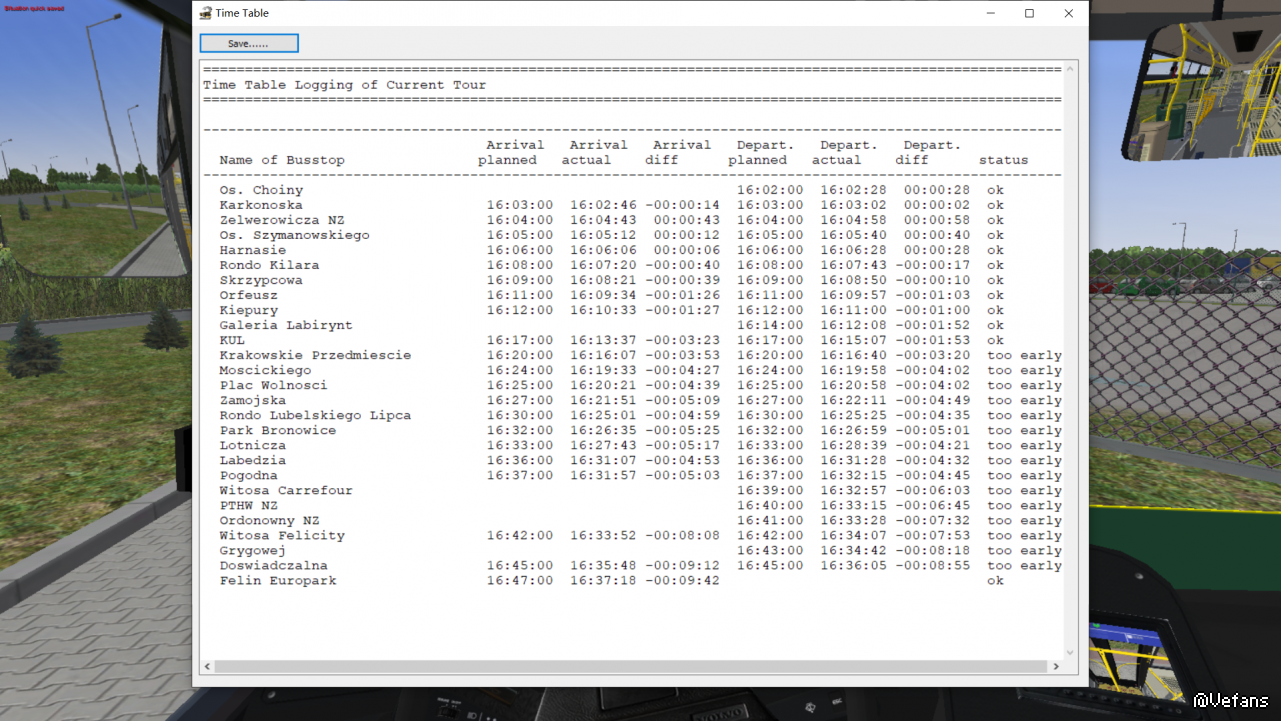
Task: Click the actual departure time "16:02:28"
Action: (x=853, y=190)
